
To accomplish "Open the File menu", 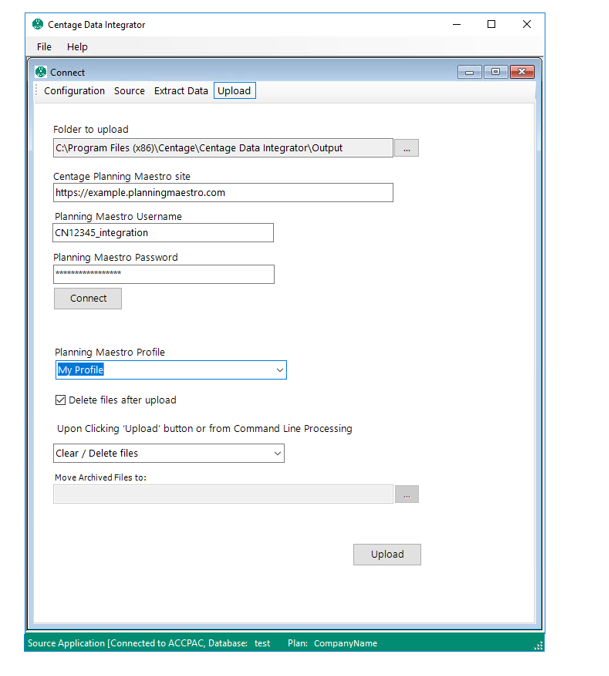I will tap(44, 47).
